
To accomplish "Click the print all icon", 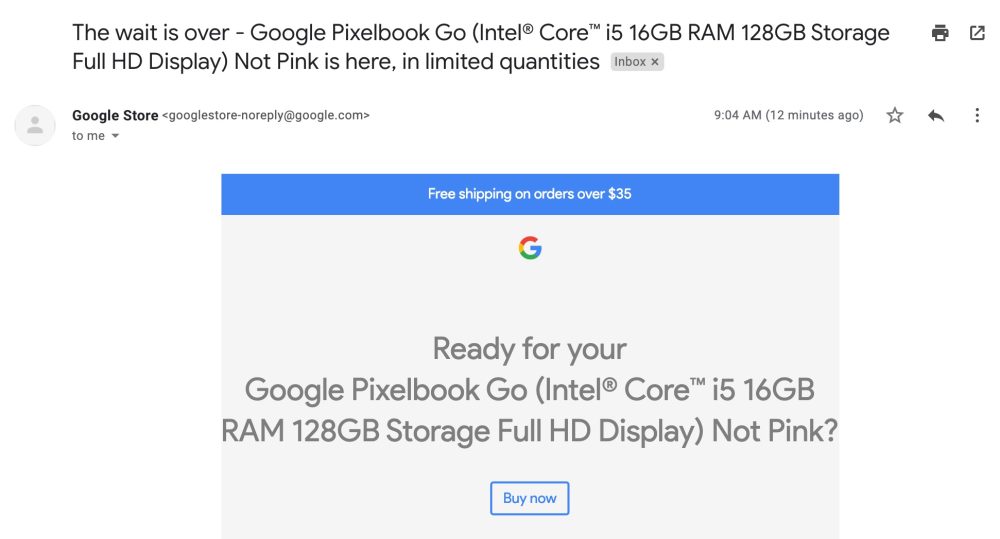I will (x=940, y=33).
